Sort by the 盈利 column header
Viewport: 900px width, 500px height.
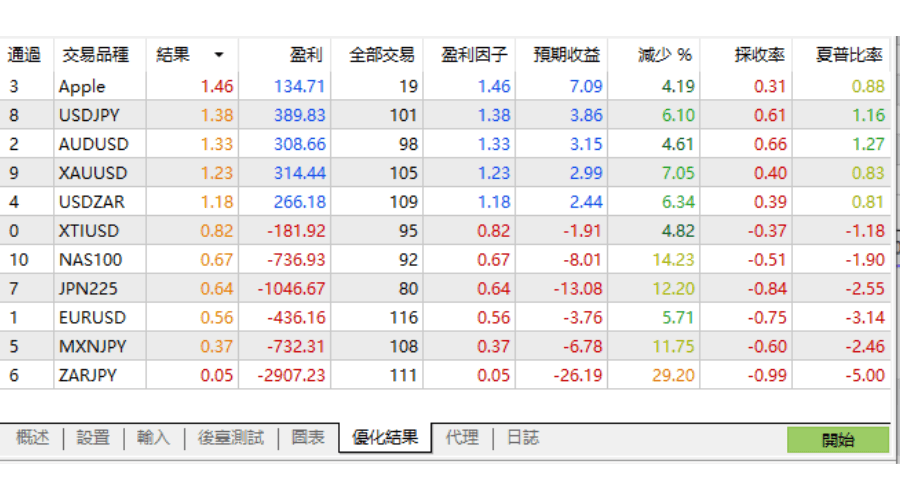click(x=284, y=55)
